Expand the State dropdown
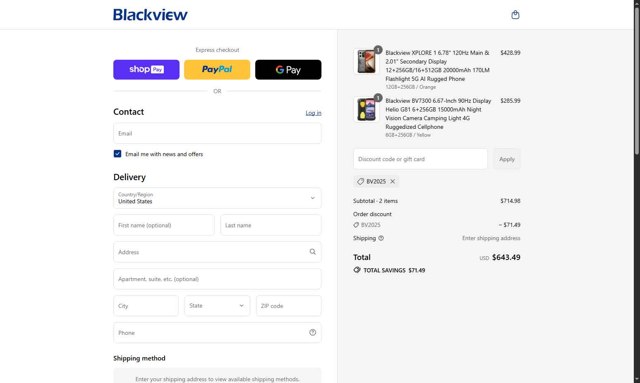 (x=217, y=306)
